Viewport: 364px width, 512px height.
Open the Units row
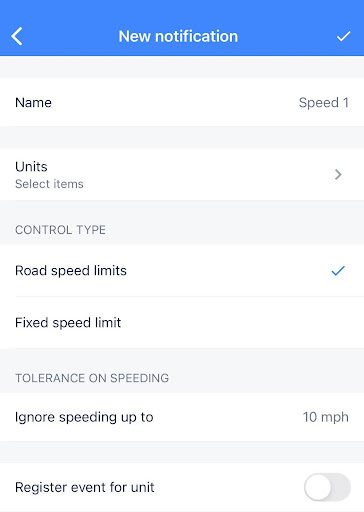182,174
